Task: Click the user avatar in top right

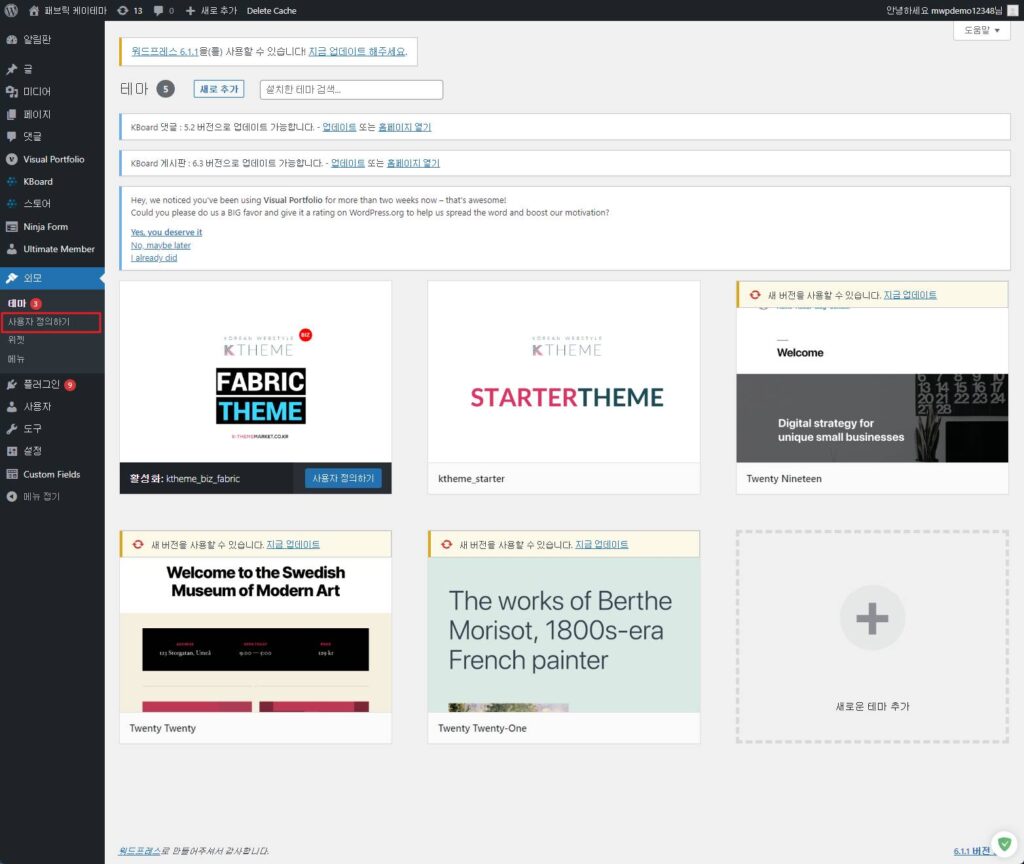Action: pos(1013,10)
